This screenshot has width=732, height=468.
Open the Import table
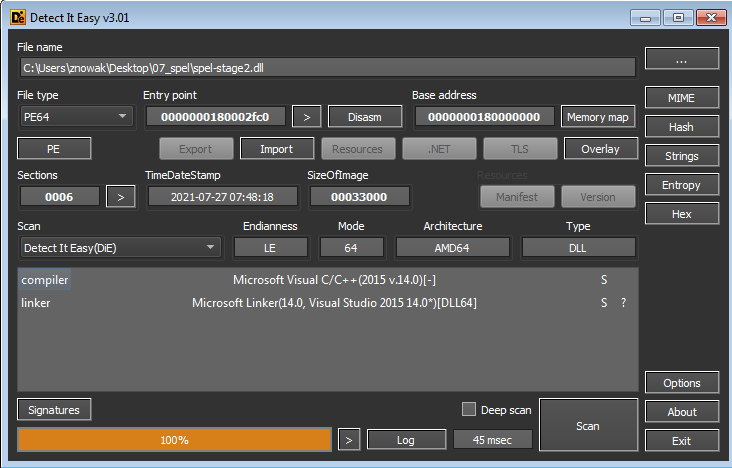tap(277, 149)
